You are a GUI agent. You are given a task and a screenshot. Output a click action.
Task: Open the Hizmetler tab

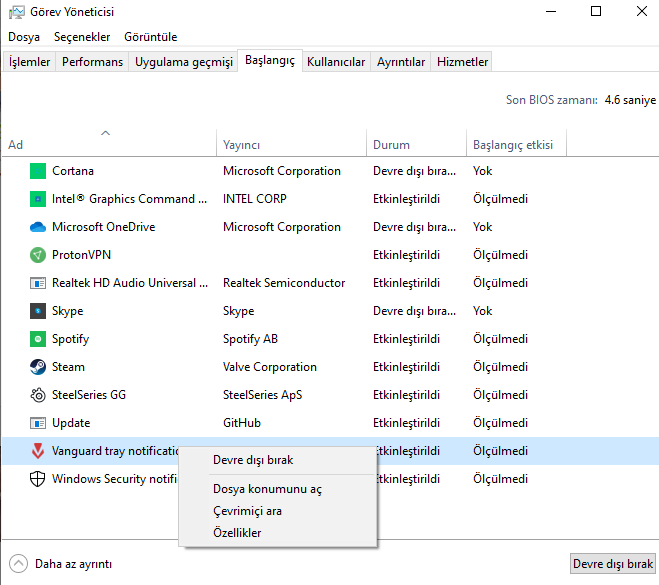(x=462, y=62)
